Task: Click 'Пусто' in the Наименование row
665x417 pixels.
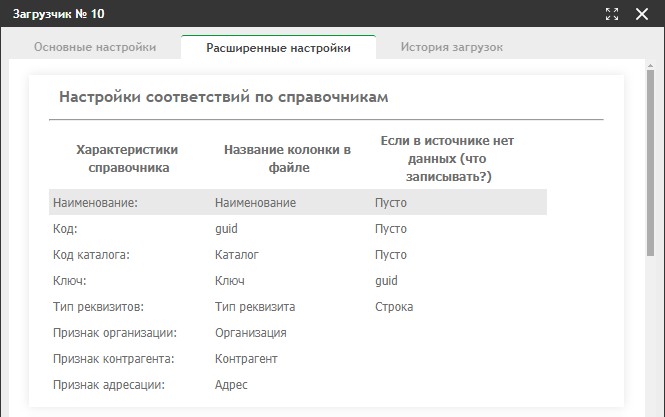Action: click(x=391, y=203)
